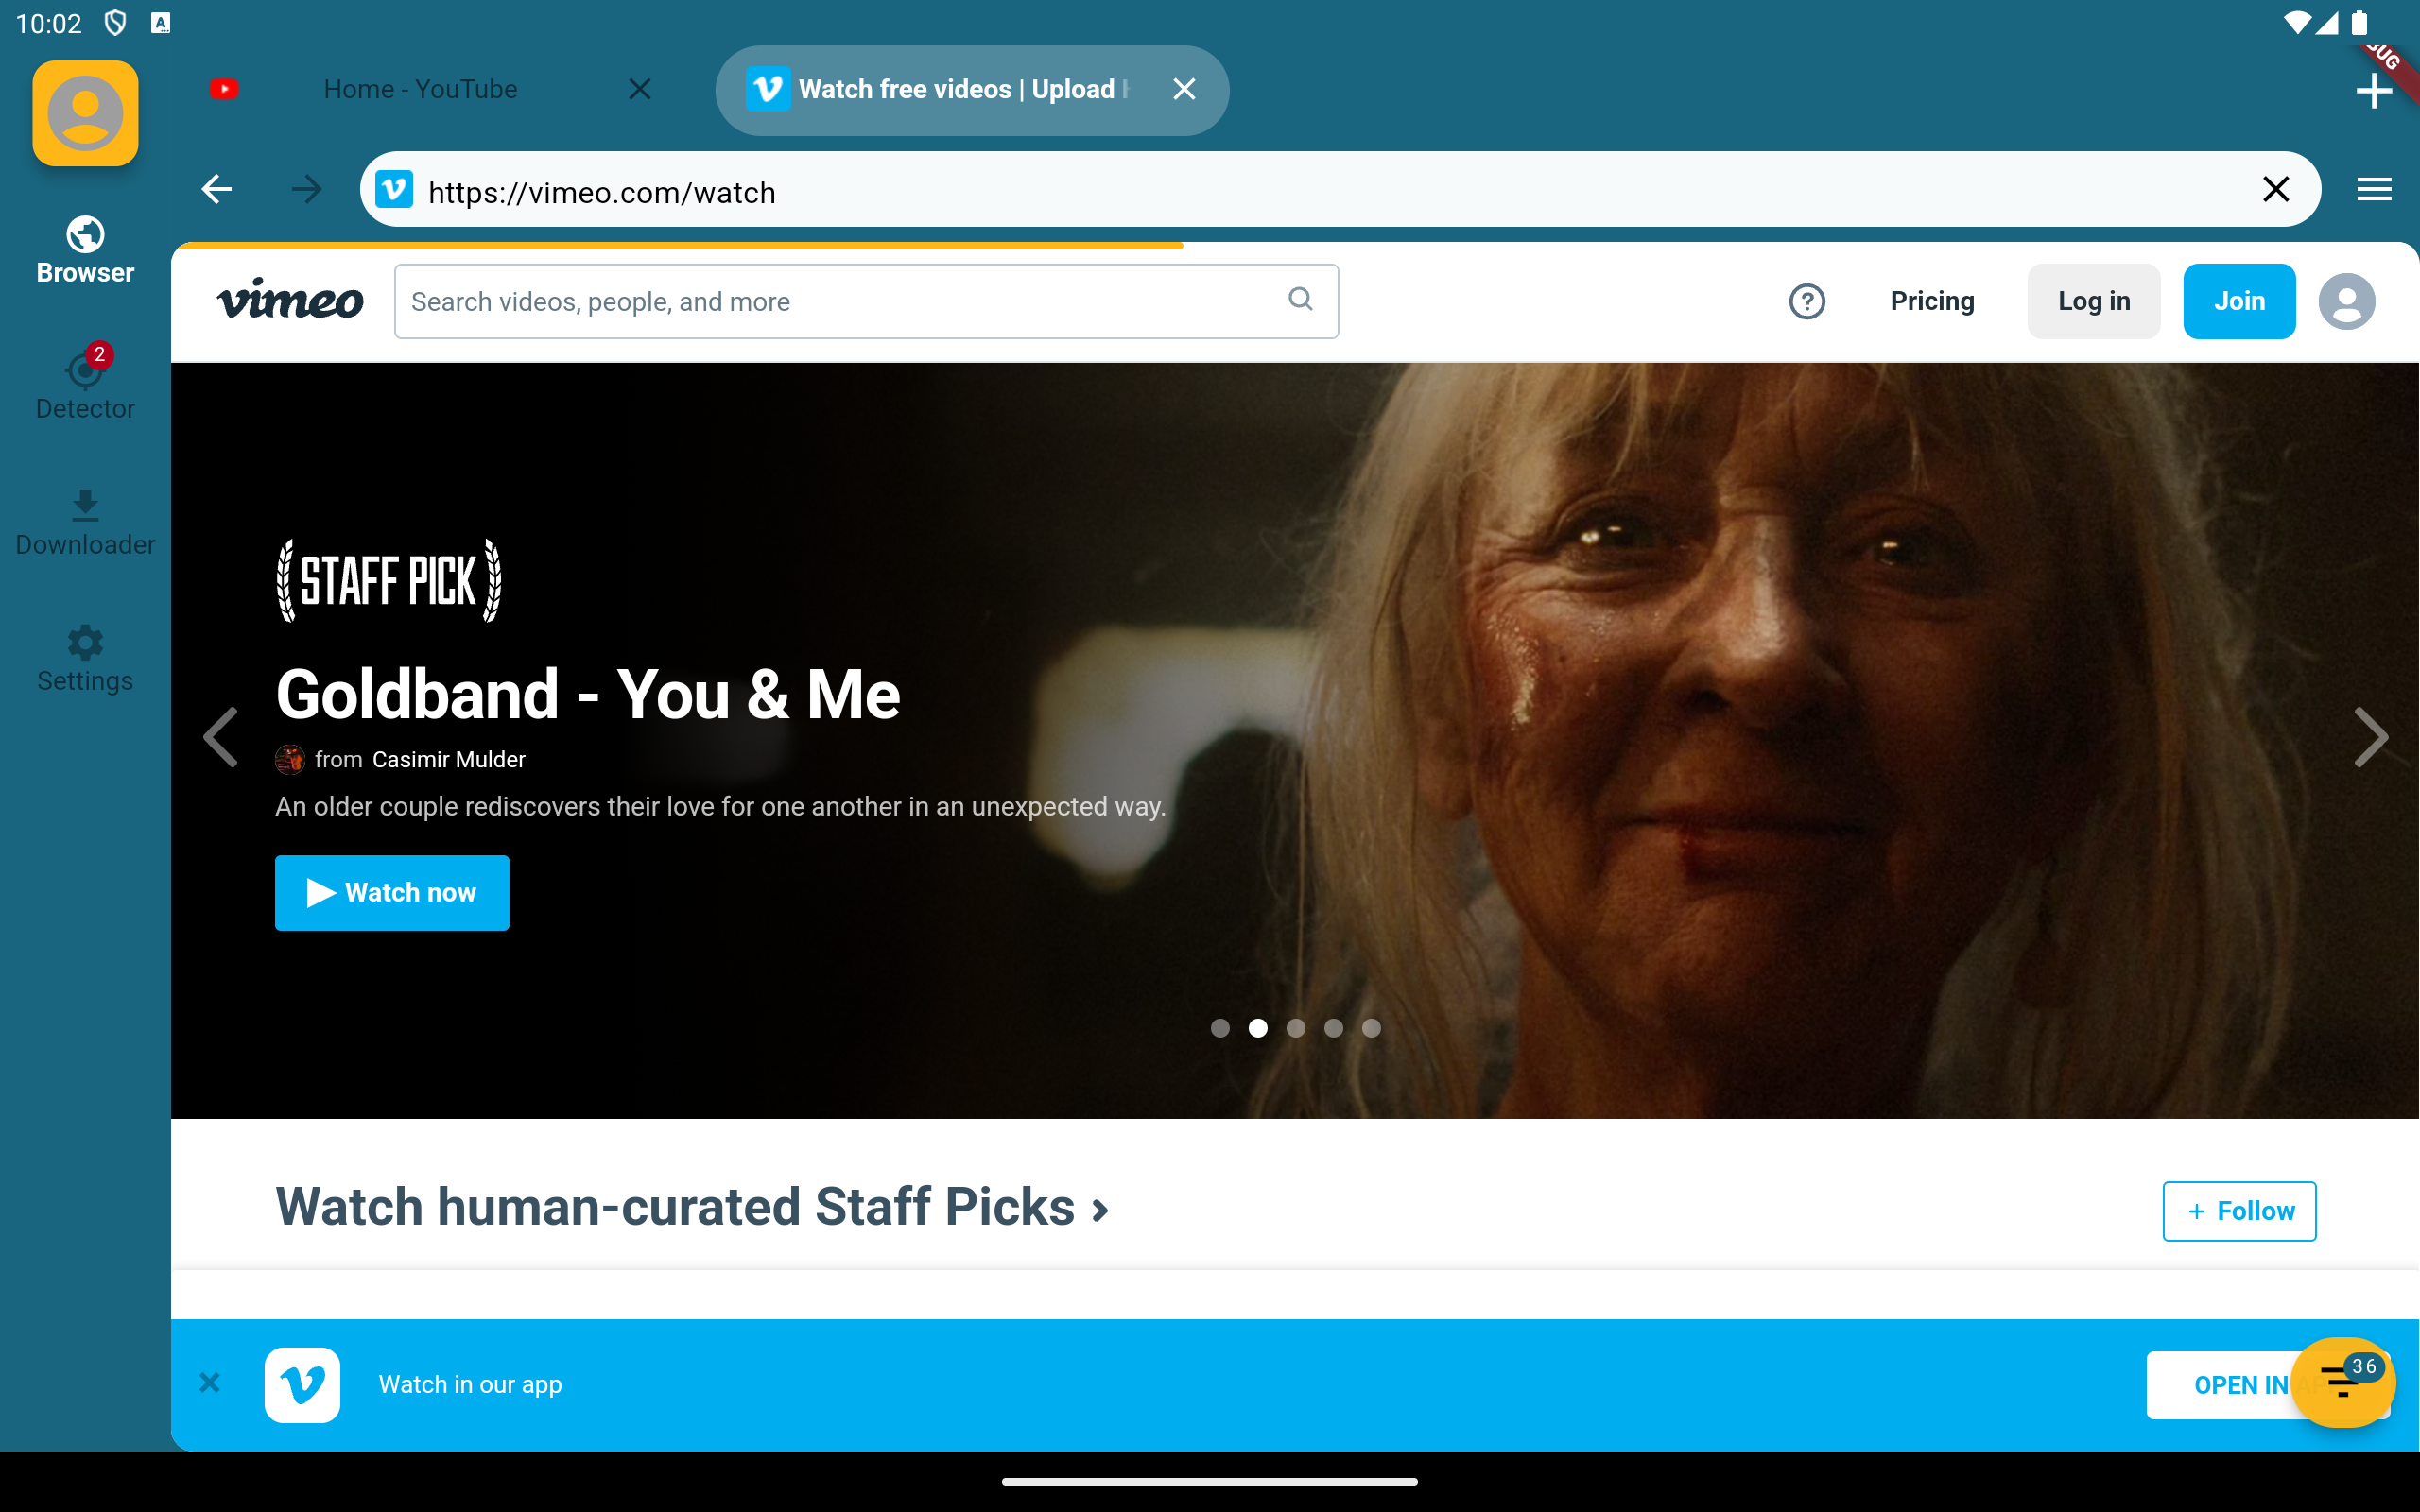
Task: Tap the orange profile avatar icon
Action: 85,113
